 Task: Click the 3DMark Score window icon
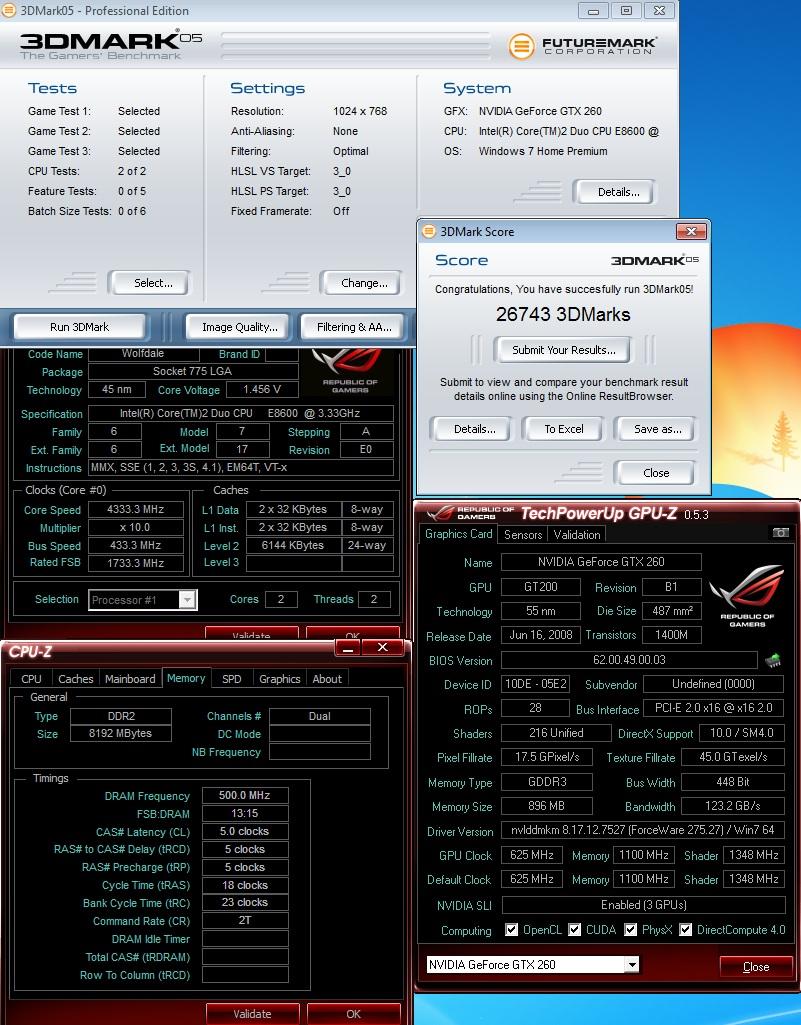pos(429,231)
